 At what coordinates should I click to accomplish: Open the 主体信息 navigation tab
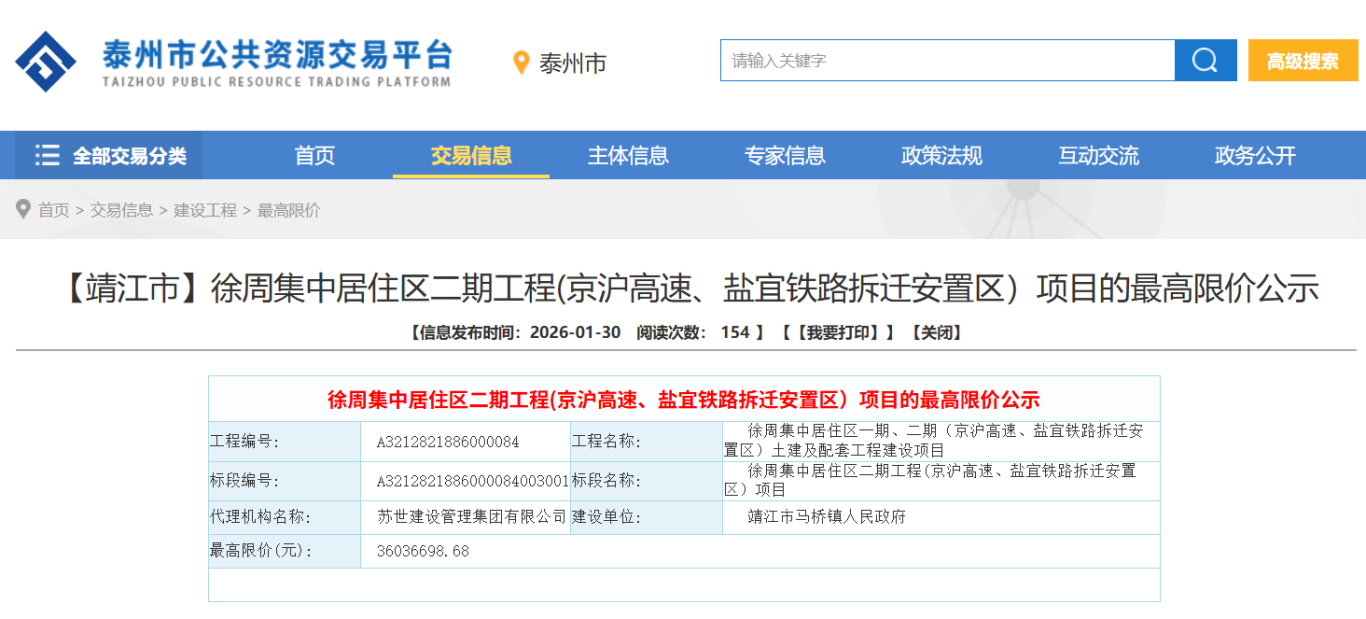[628, 156]
